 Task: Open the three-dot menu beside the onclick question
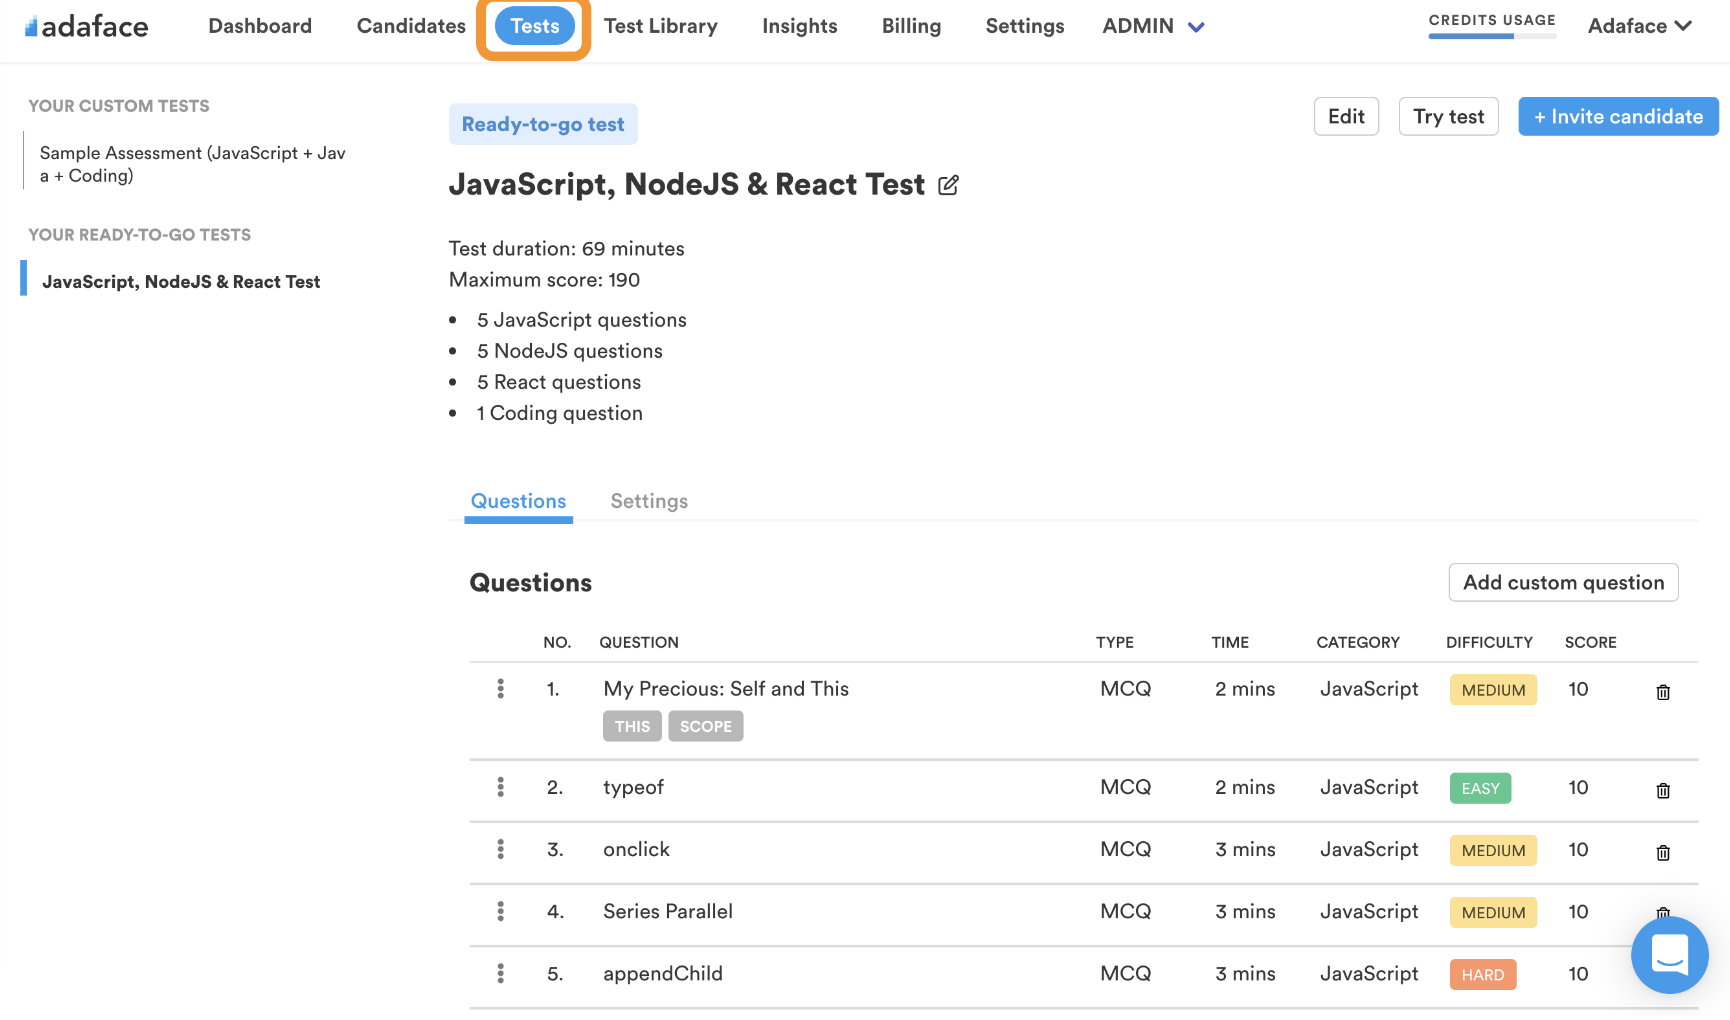(x=500, y=849)
